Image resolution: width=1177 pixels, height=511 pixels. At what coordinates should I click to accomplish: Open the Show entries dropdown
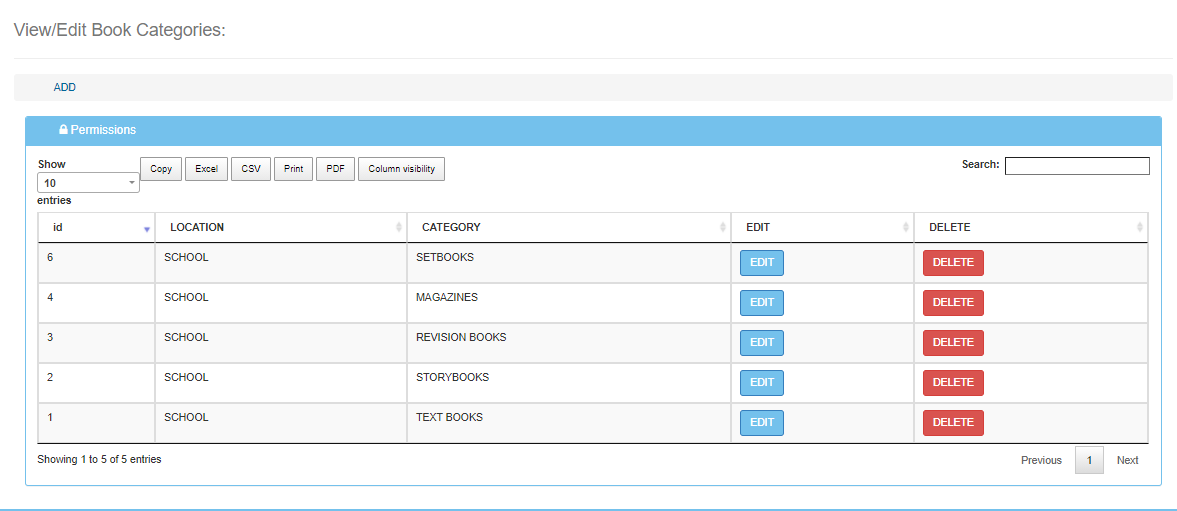click(x=88, y=183)
